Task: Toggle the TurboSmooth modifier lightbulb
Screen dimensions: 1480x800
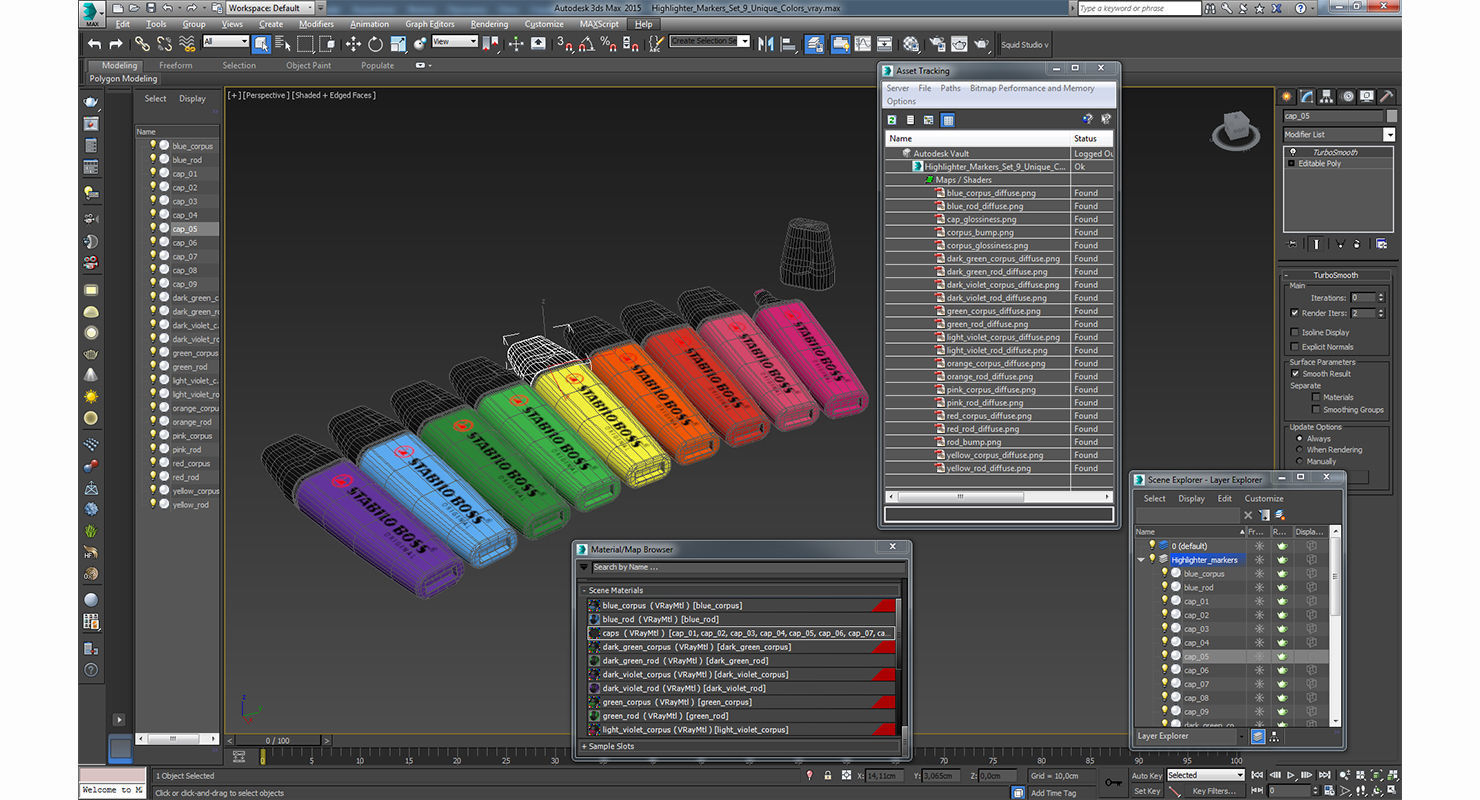Action: pos(1291,152)
